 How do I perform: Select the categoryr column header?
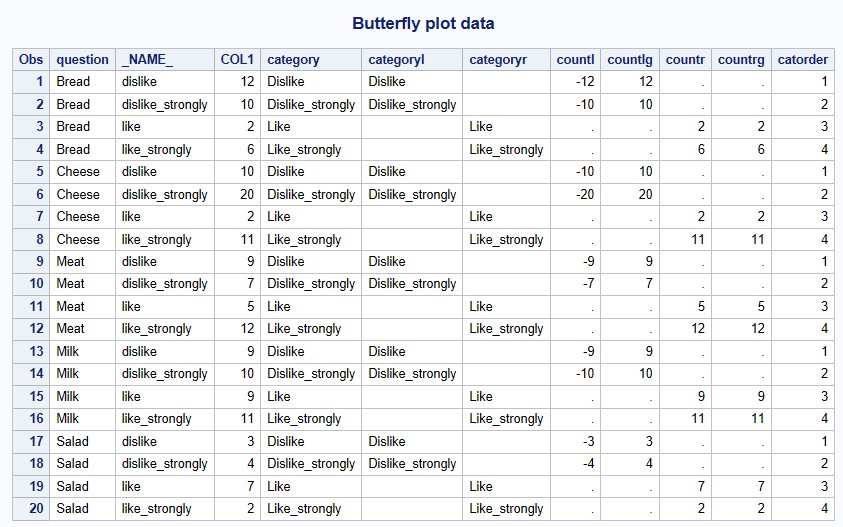pyautogui.click(x=506, y=60)
